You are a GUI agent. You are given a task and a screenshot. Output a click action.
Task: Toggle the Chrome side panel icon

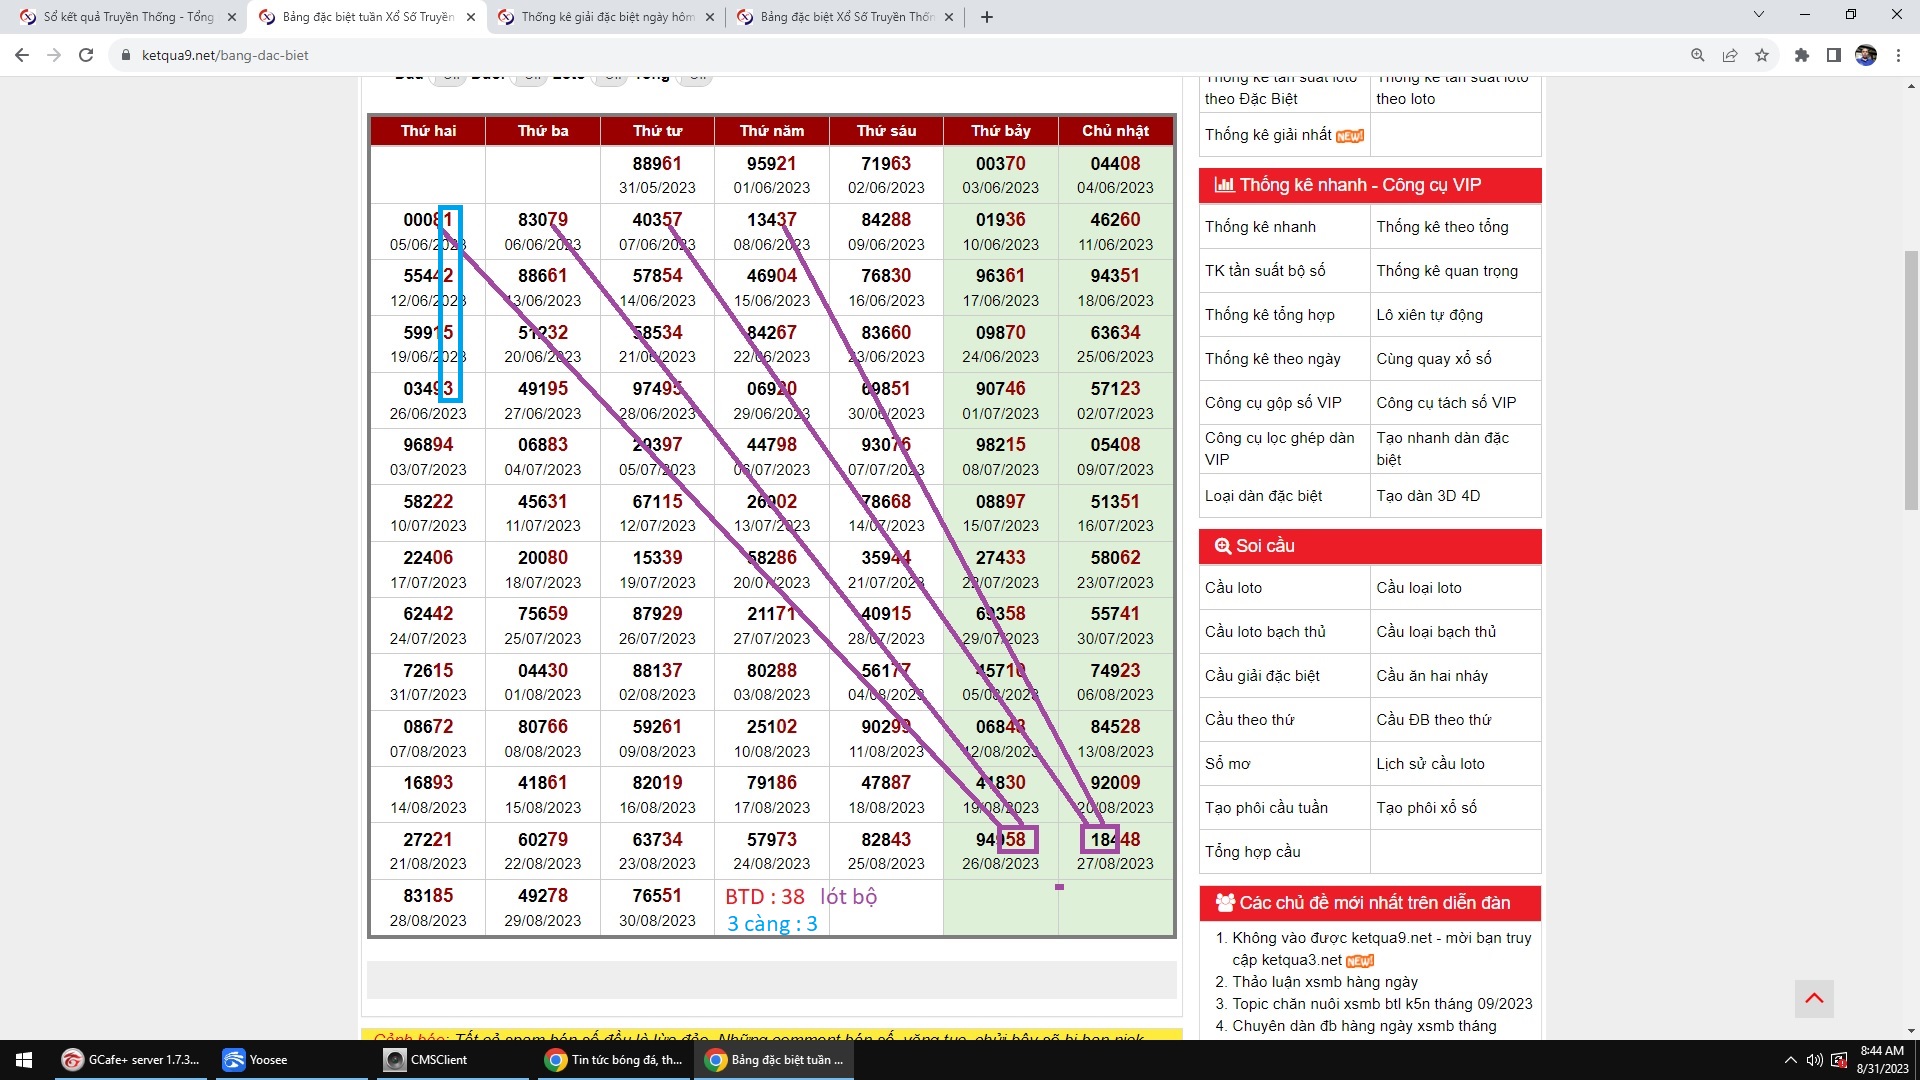click(x=1833, y=55)
